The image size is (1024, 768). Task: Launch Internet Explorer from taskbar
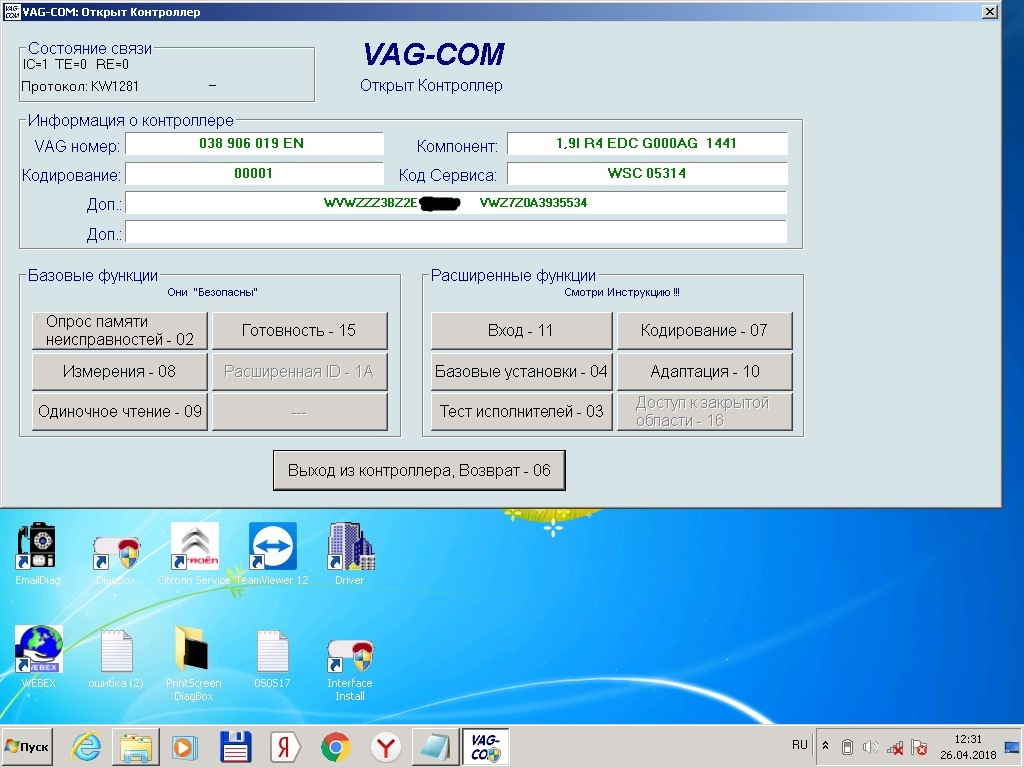(x=87, y=747)
